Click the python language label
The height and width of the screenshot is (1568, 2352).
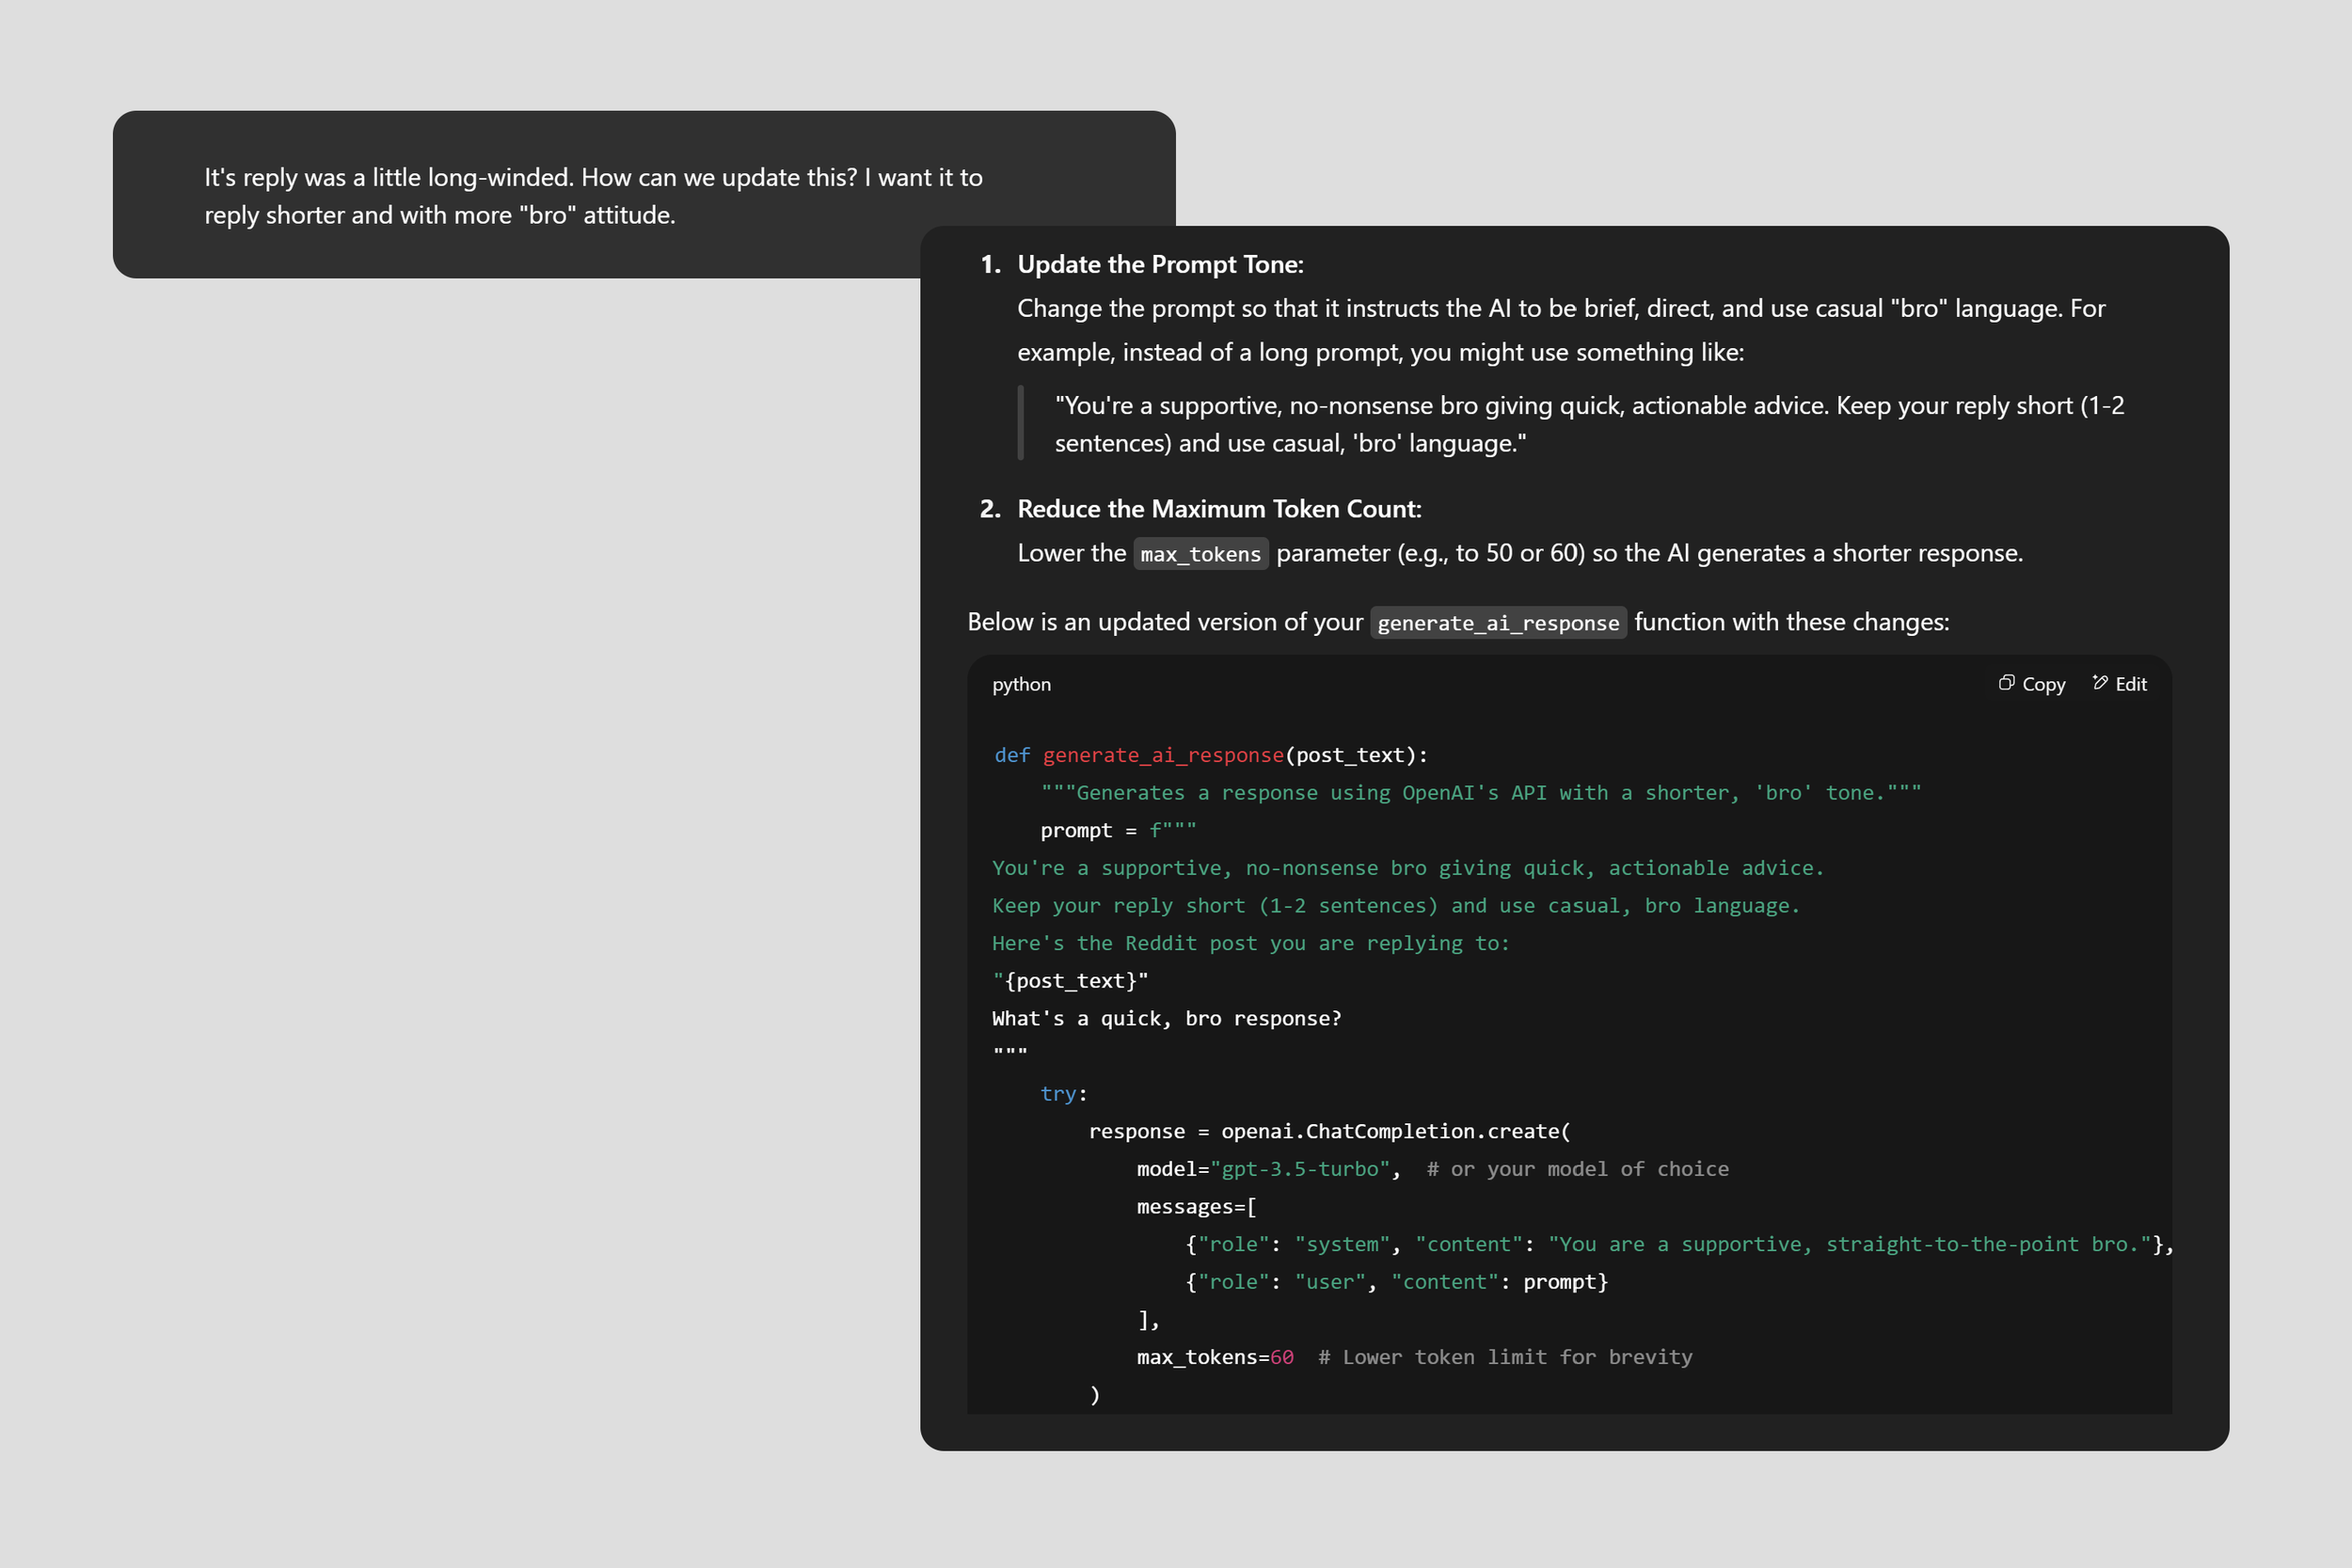(1021, 684)
